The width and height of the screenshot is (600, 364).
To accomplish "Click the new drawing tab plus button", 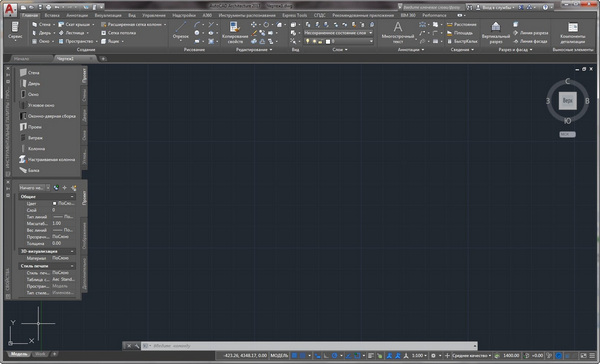I will click(103, 59).
